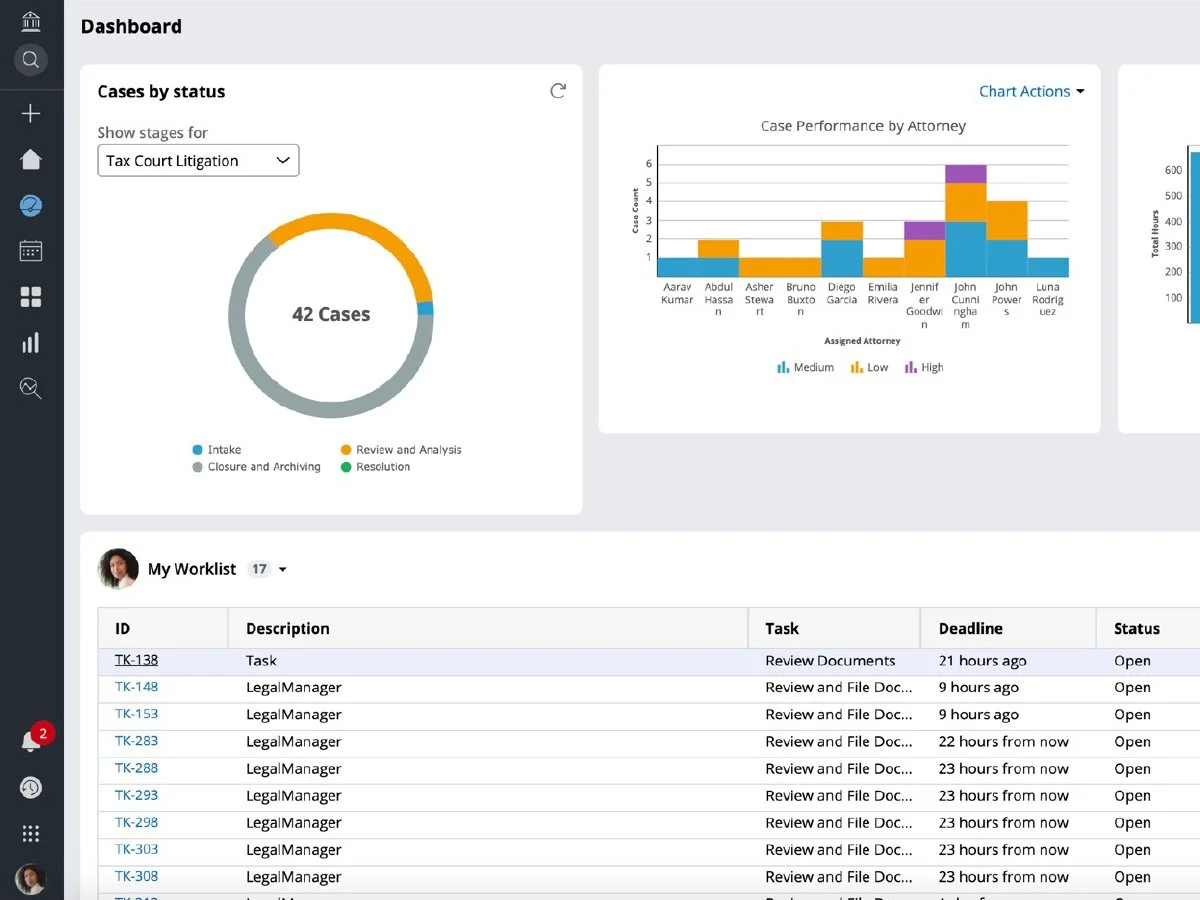This screenshot has height=900, width=1200.
Task: Open work item TK-308
Action: point(136,876)
